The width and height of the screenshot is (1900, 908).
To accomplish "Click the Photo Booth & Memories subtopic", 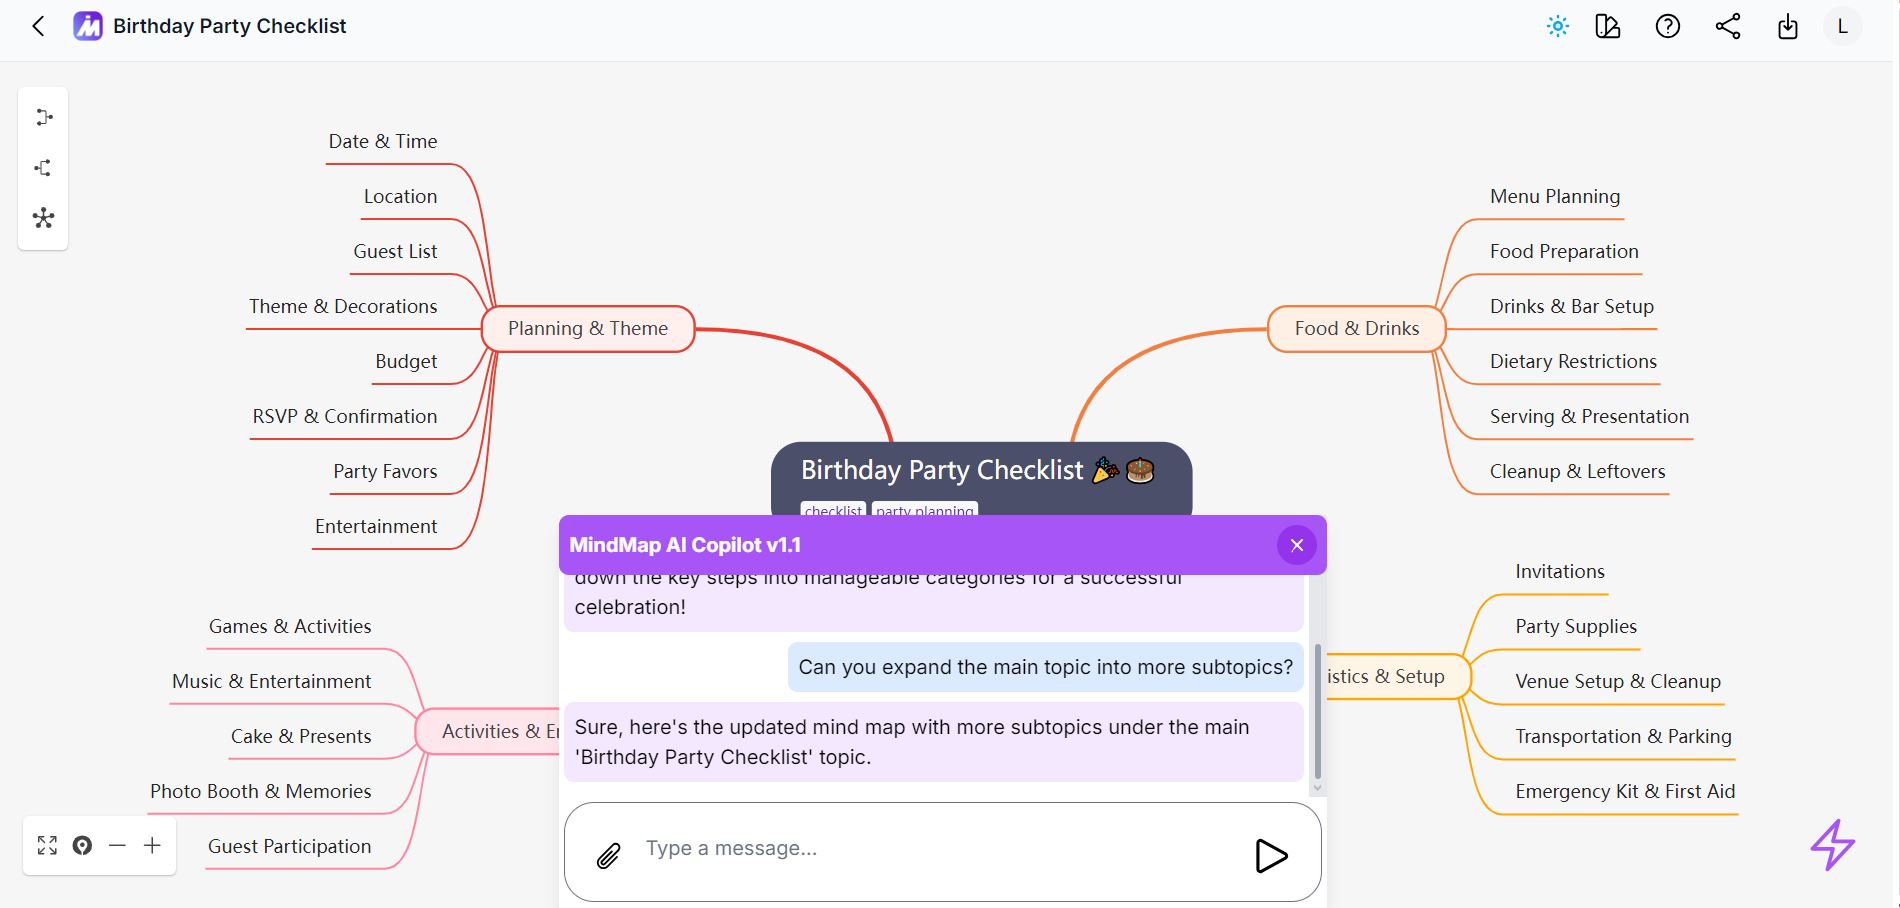I will tap(261, 792).
